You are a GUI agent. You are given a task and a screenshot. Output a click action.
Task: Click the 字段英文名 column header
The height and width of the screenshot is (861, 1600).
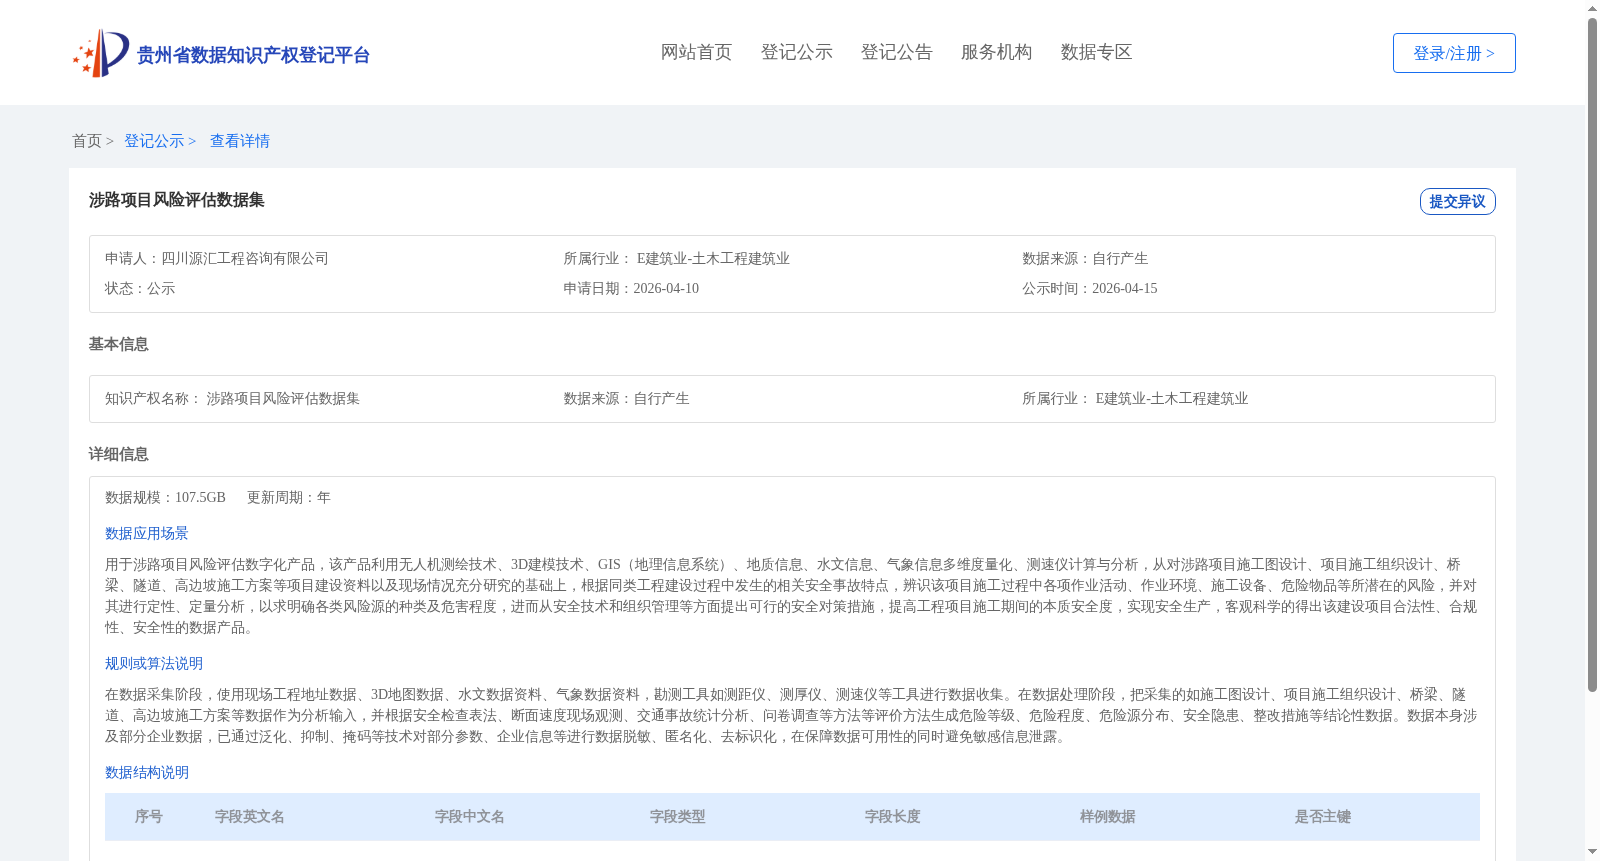click(x=250, y=816)
